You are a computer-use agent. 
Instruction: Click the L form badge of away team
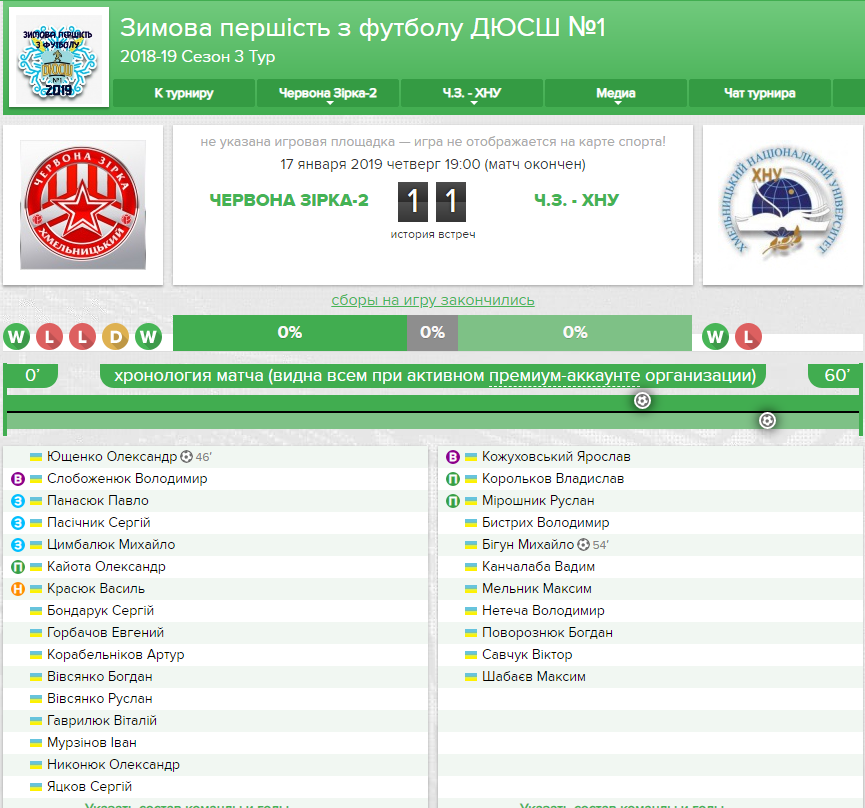coord(749,336)
